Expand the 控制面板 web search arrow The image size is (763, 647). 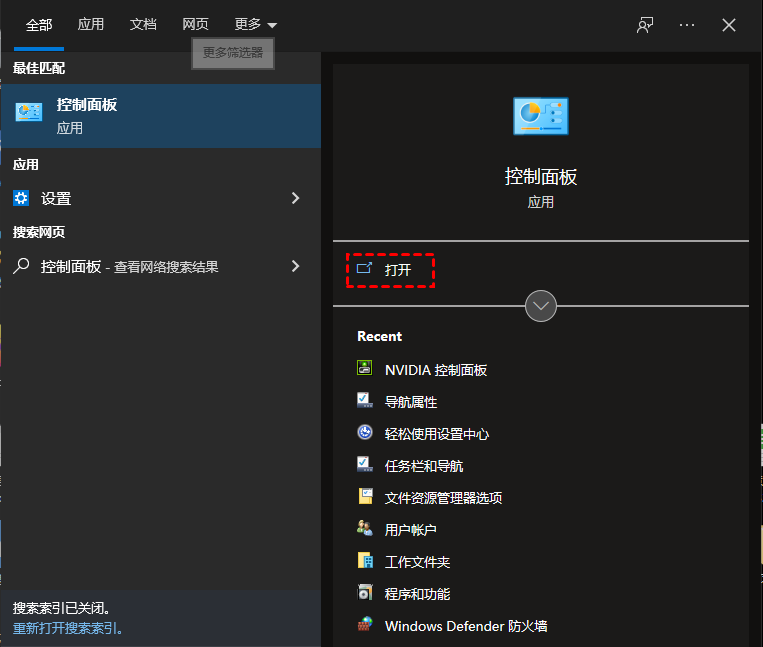point(295,266)
